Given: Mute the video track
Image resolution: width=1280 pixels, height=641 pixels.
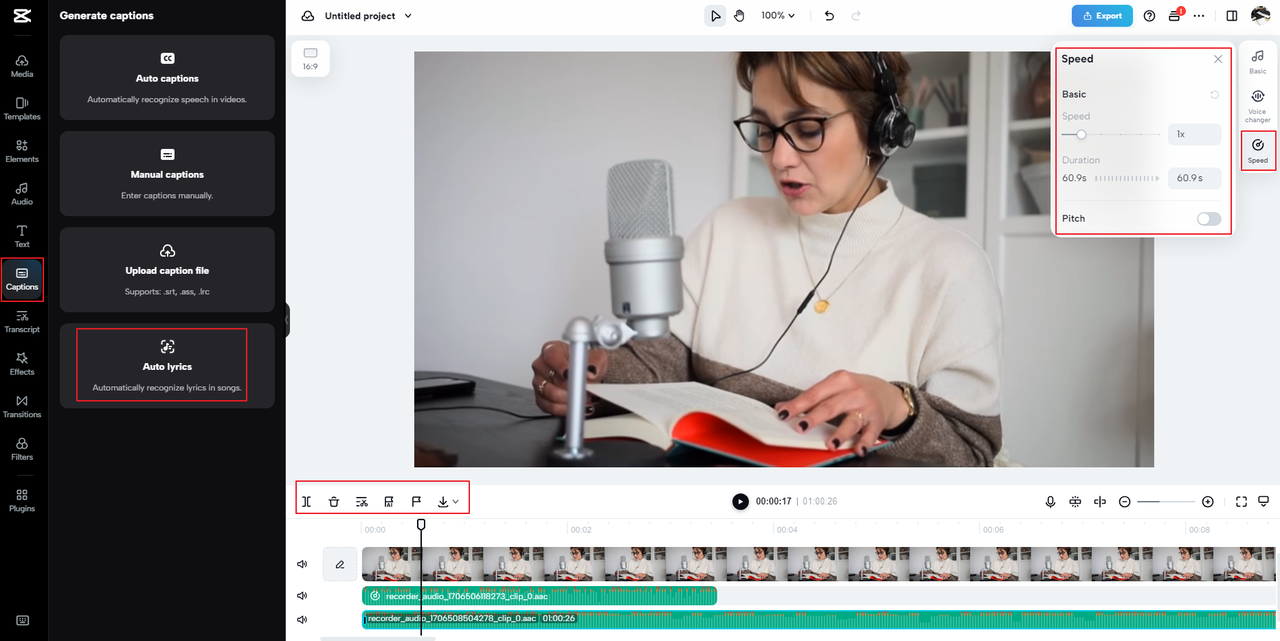Looking at the screenshot, I should tap(302, 564).
